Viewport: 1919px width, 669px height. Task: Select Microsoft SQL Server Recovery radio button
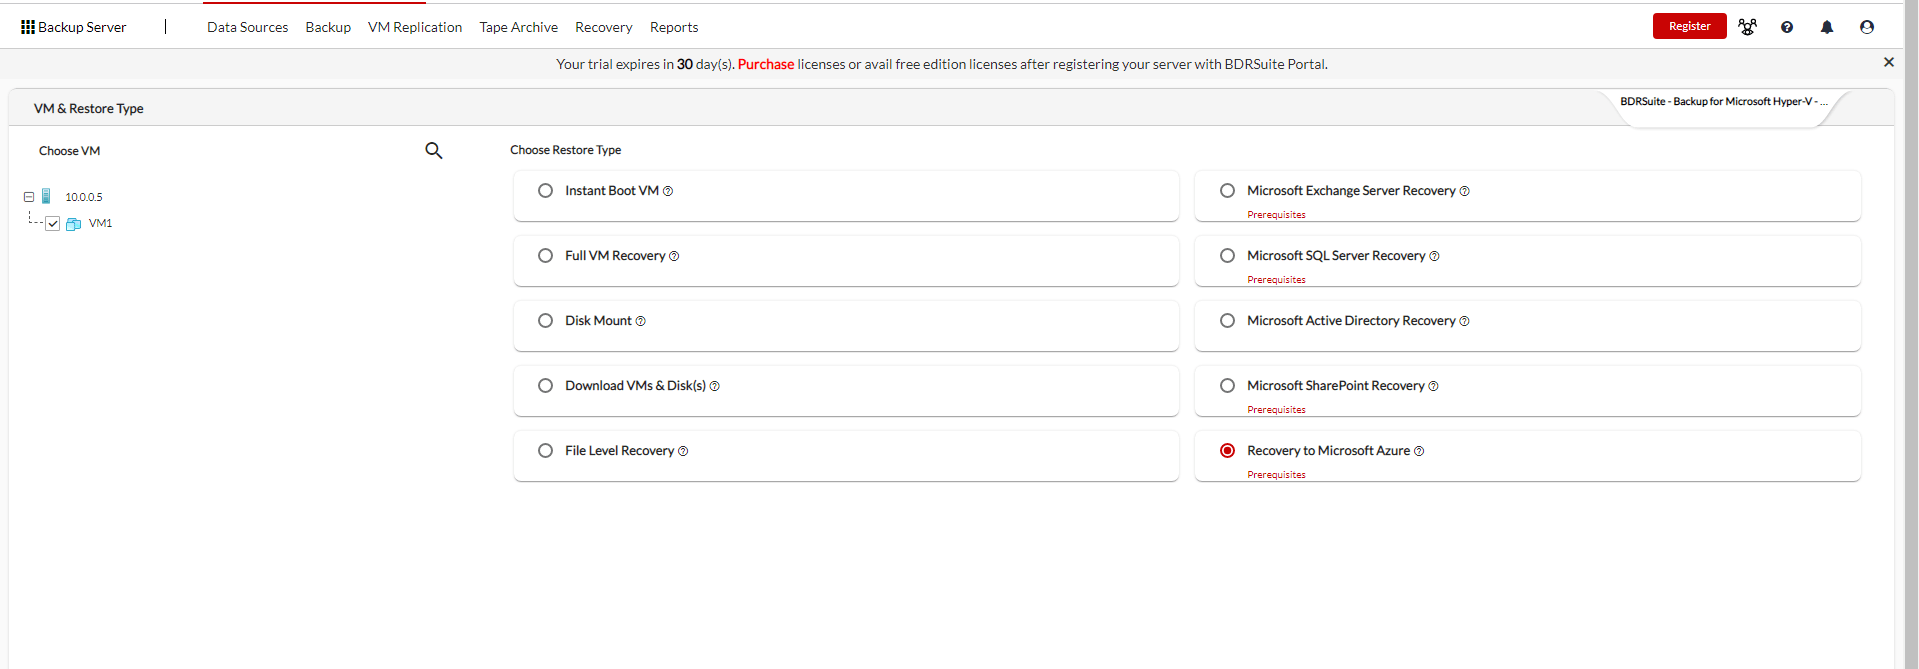coord(1227,255)
